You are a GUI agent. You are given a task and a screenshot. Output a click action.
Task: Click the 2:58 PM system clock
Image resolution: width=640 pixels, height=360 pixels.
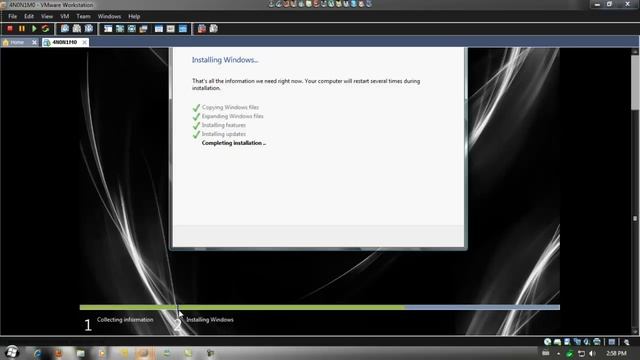616,353
